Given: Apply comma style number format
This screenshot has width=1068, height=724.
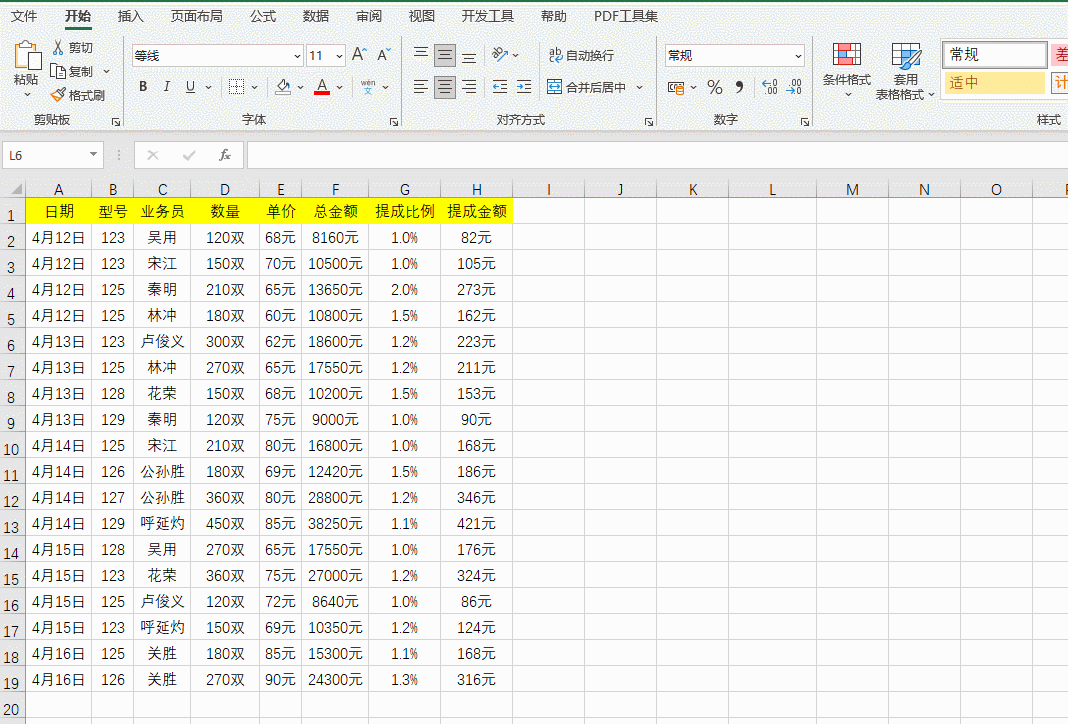Looking at the screenshot, I should tap(740, 87).
